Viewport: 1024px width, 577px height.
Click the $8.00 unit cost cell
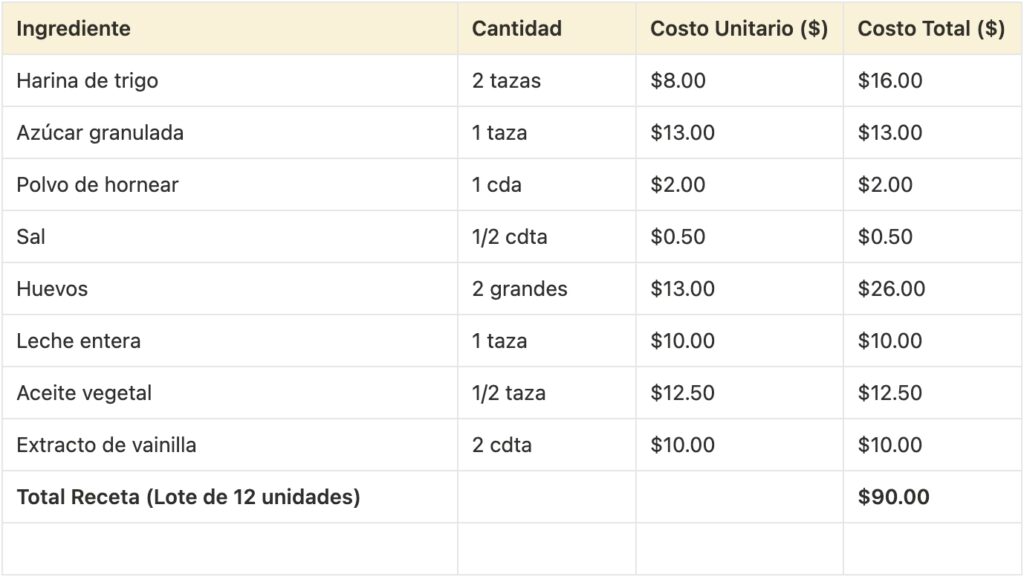click(x=677, y=81)
